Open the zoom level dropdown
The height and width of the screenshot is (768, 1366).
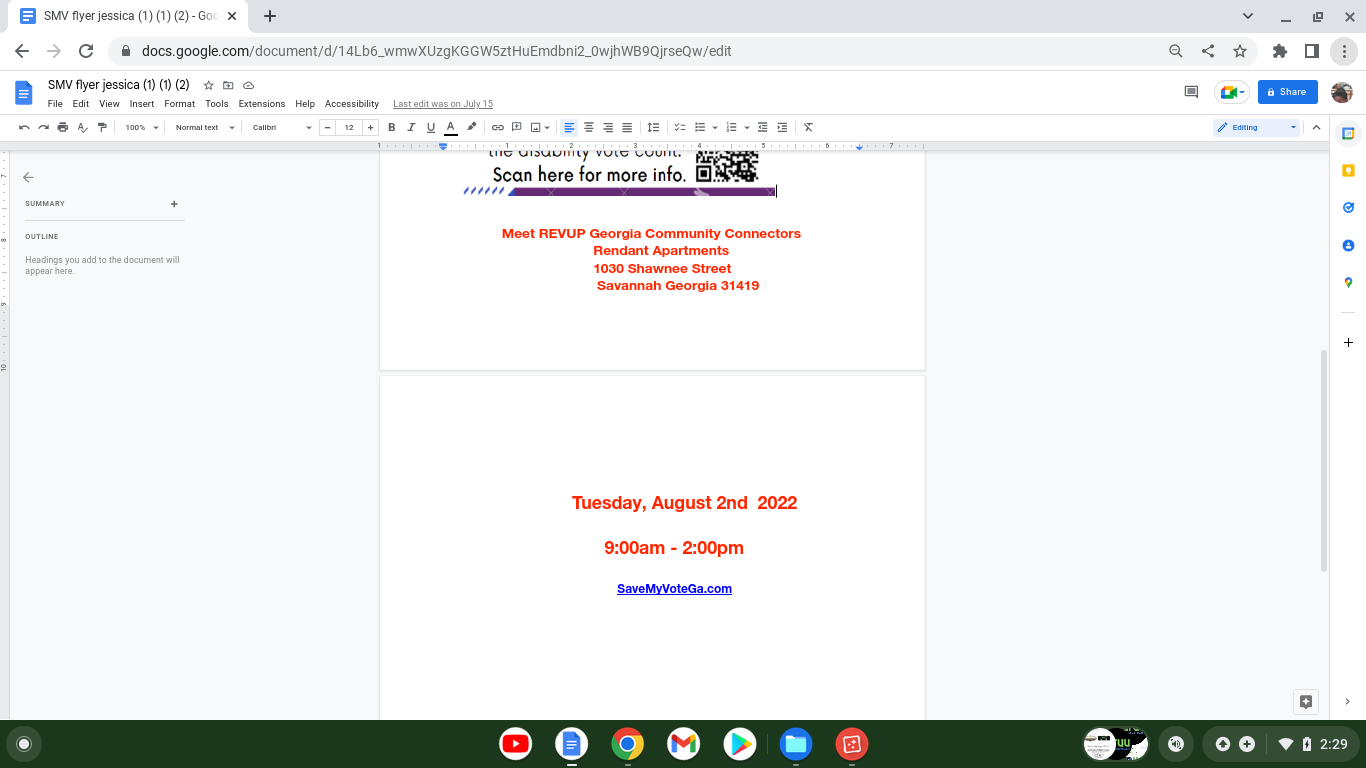click(x=141, y=127)
